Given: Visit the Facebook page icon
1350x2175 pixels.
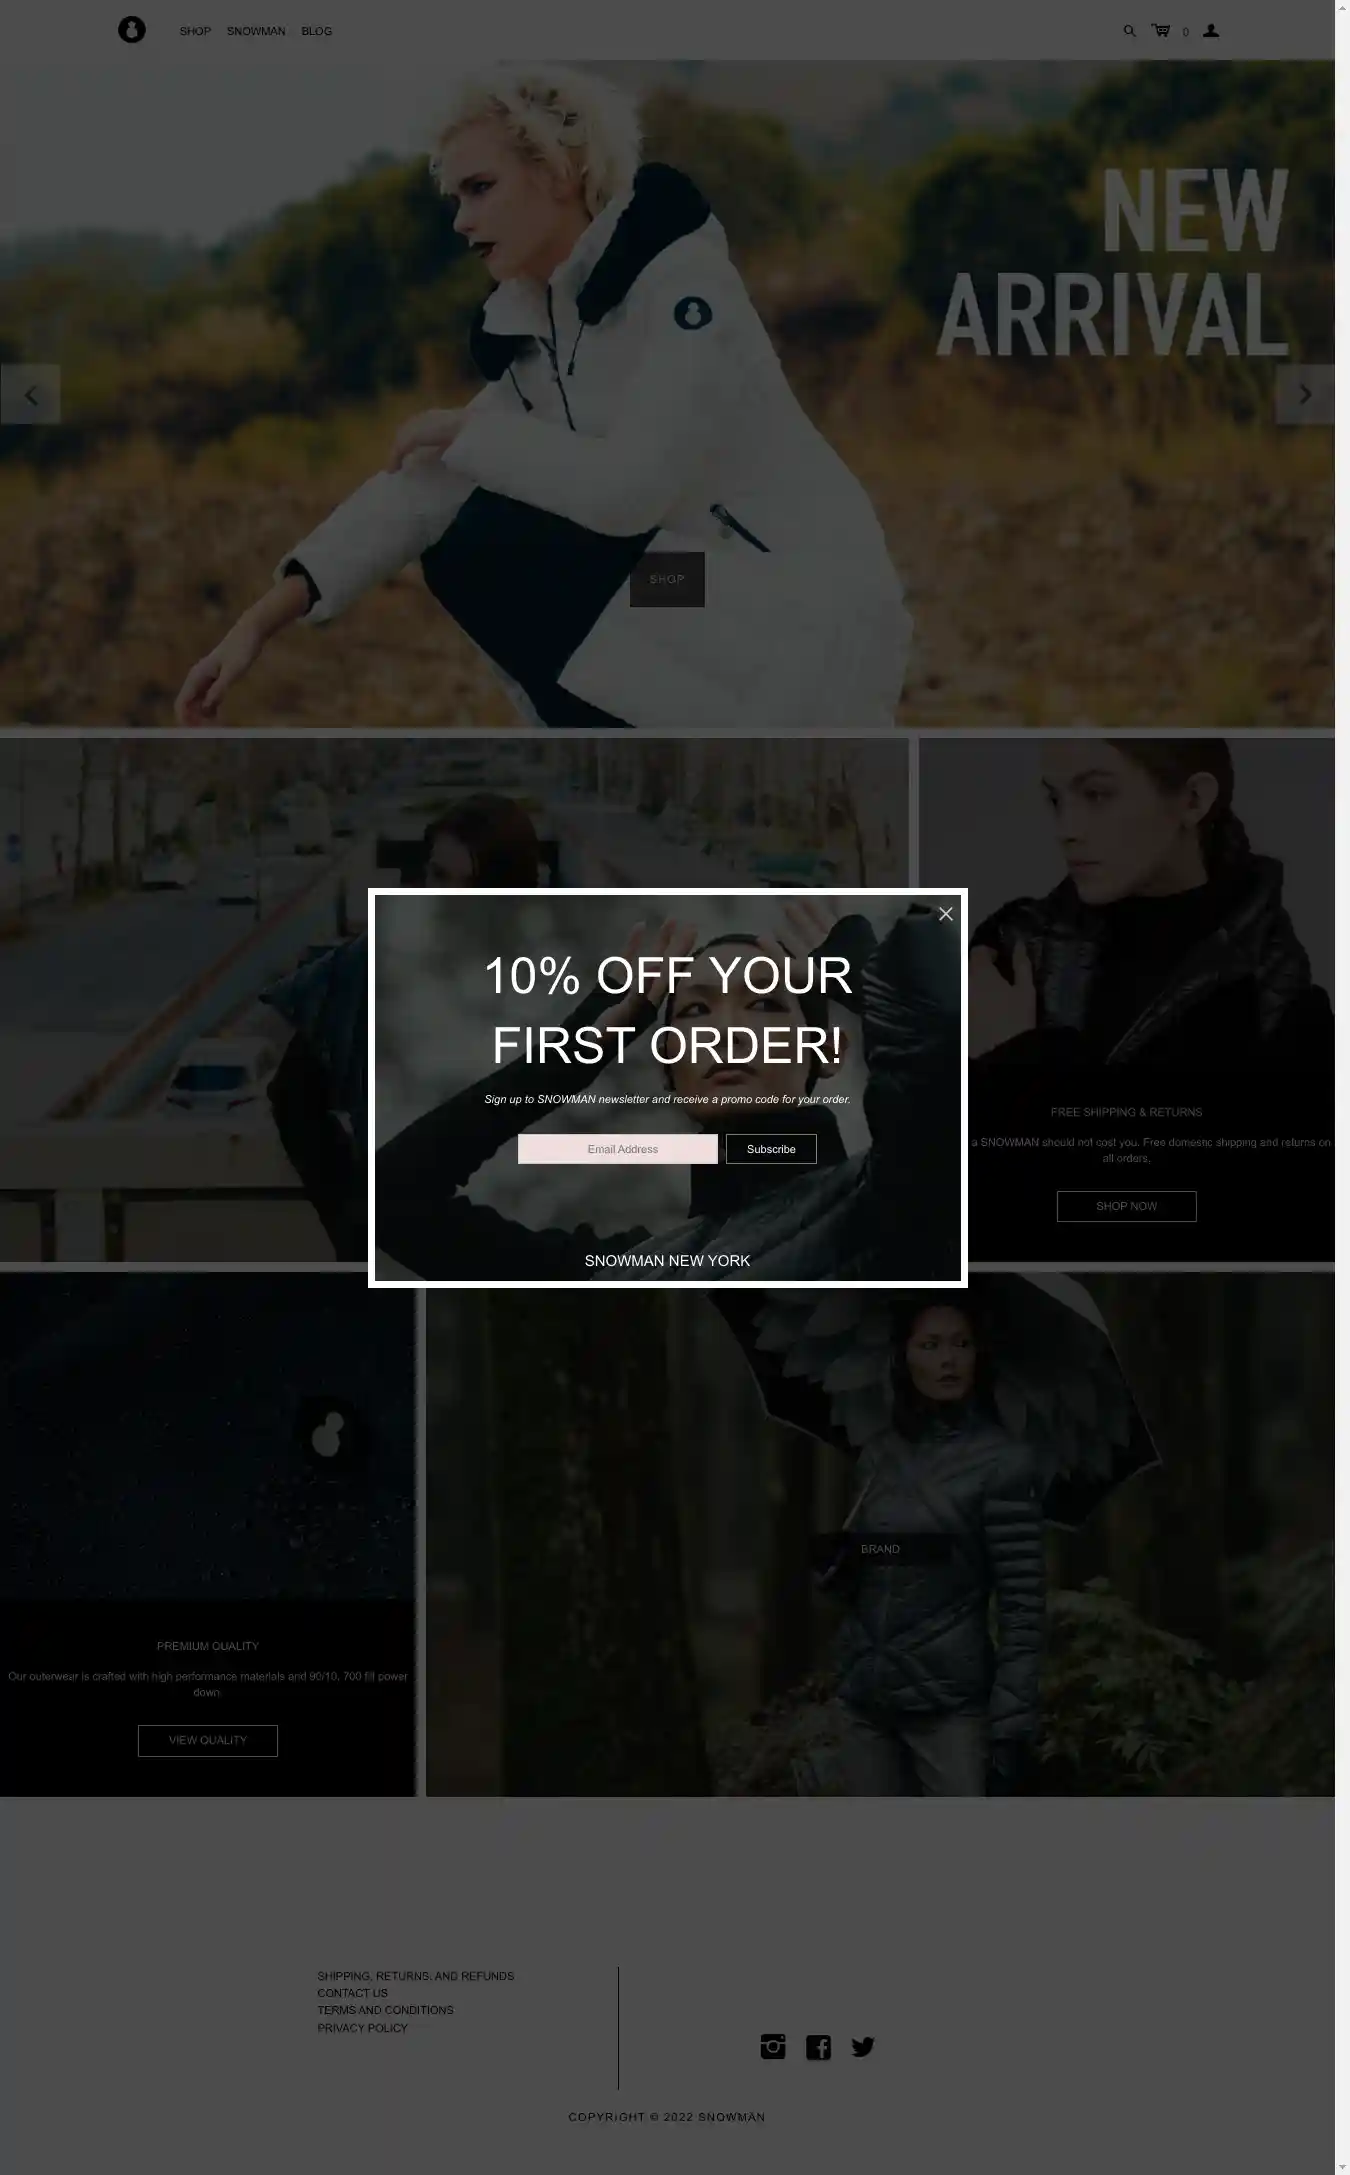Looking at the screenshot, I should [818, 2047].
